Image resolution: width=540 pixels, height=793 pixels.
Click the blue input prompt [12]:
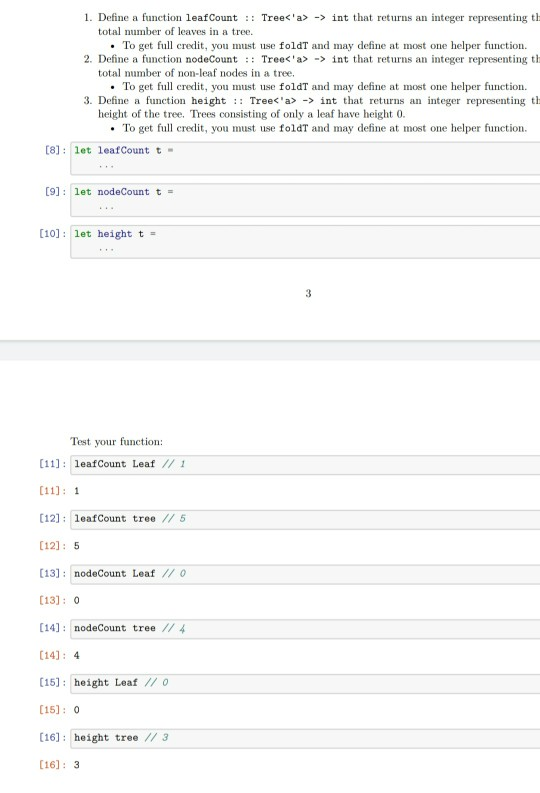click(x=53, y=518)
